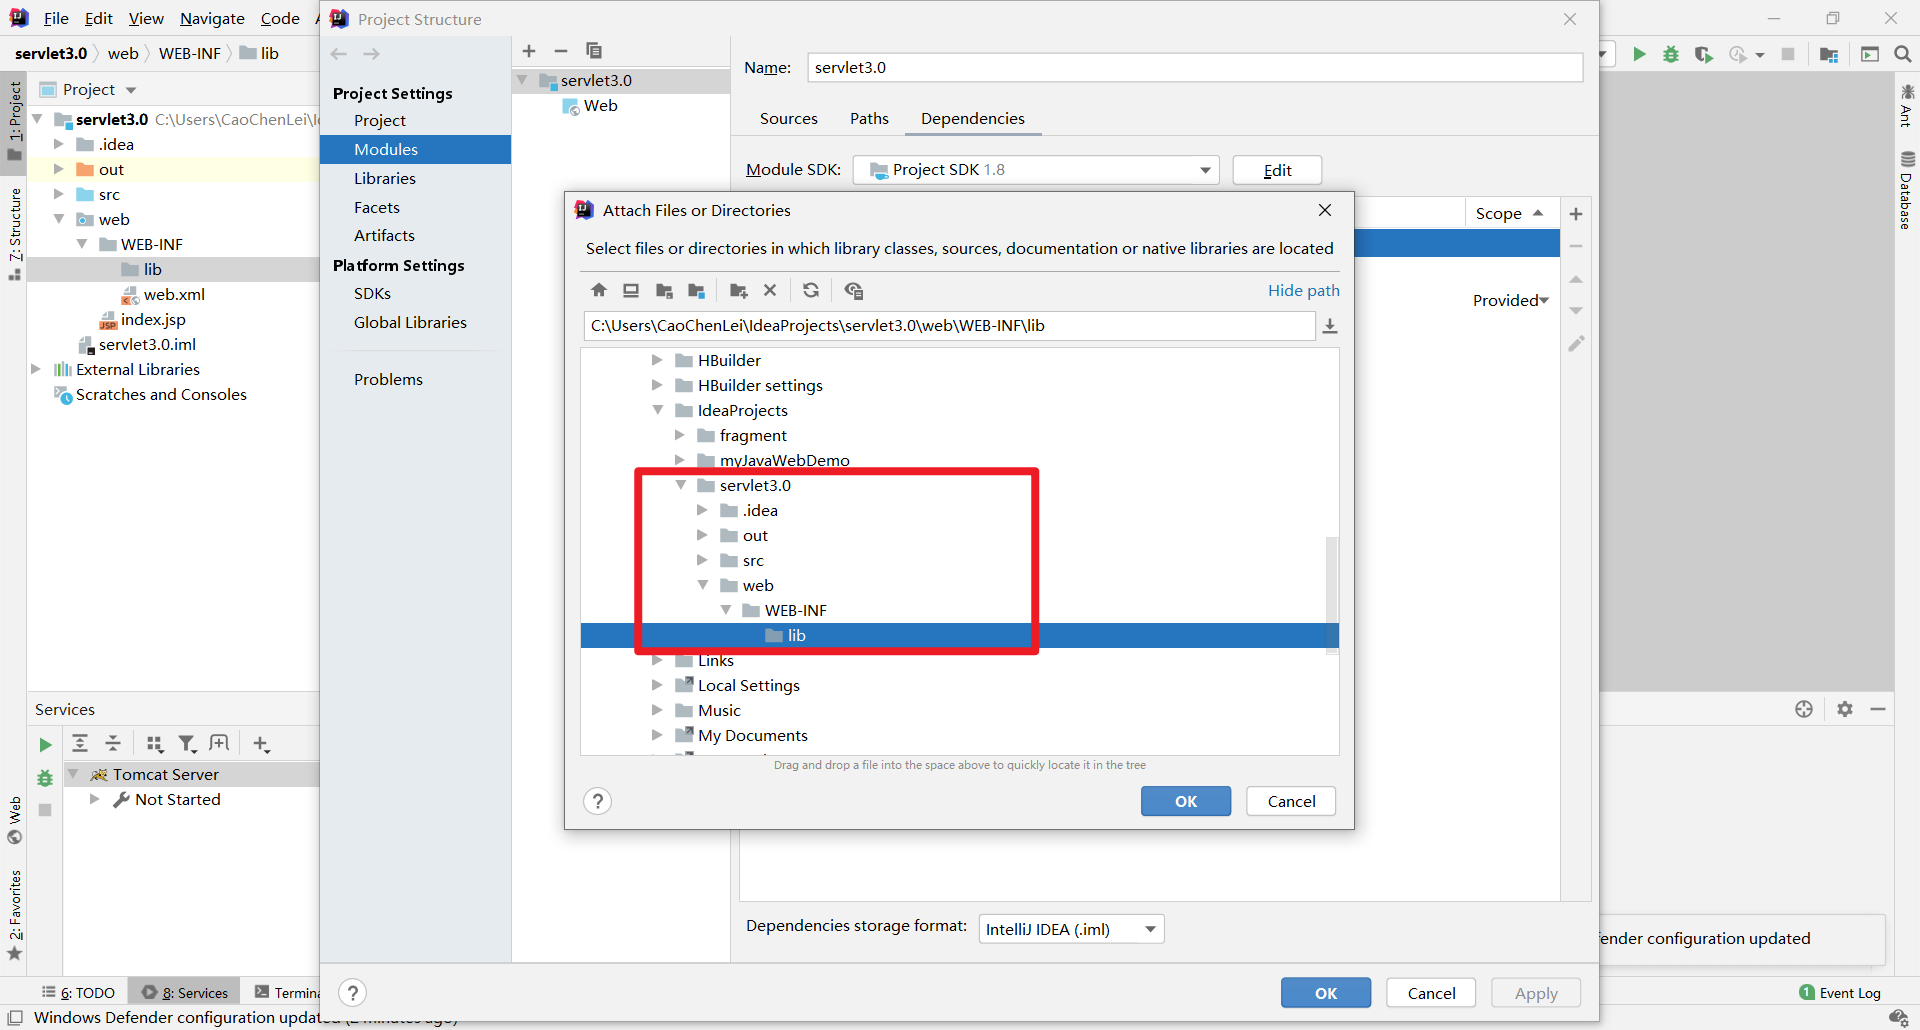1920x1030 pixels.
Task: Create new folder in Attach dialog toolbar
Action: pos(739,290)
